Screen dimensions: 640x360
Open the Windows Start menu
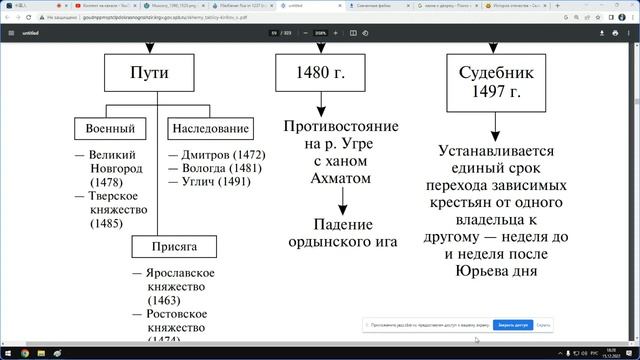(x=8, y=353)
